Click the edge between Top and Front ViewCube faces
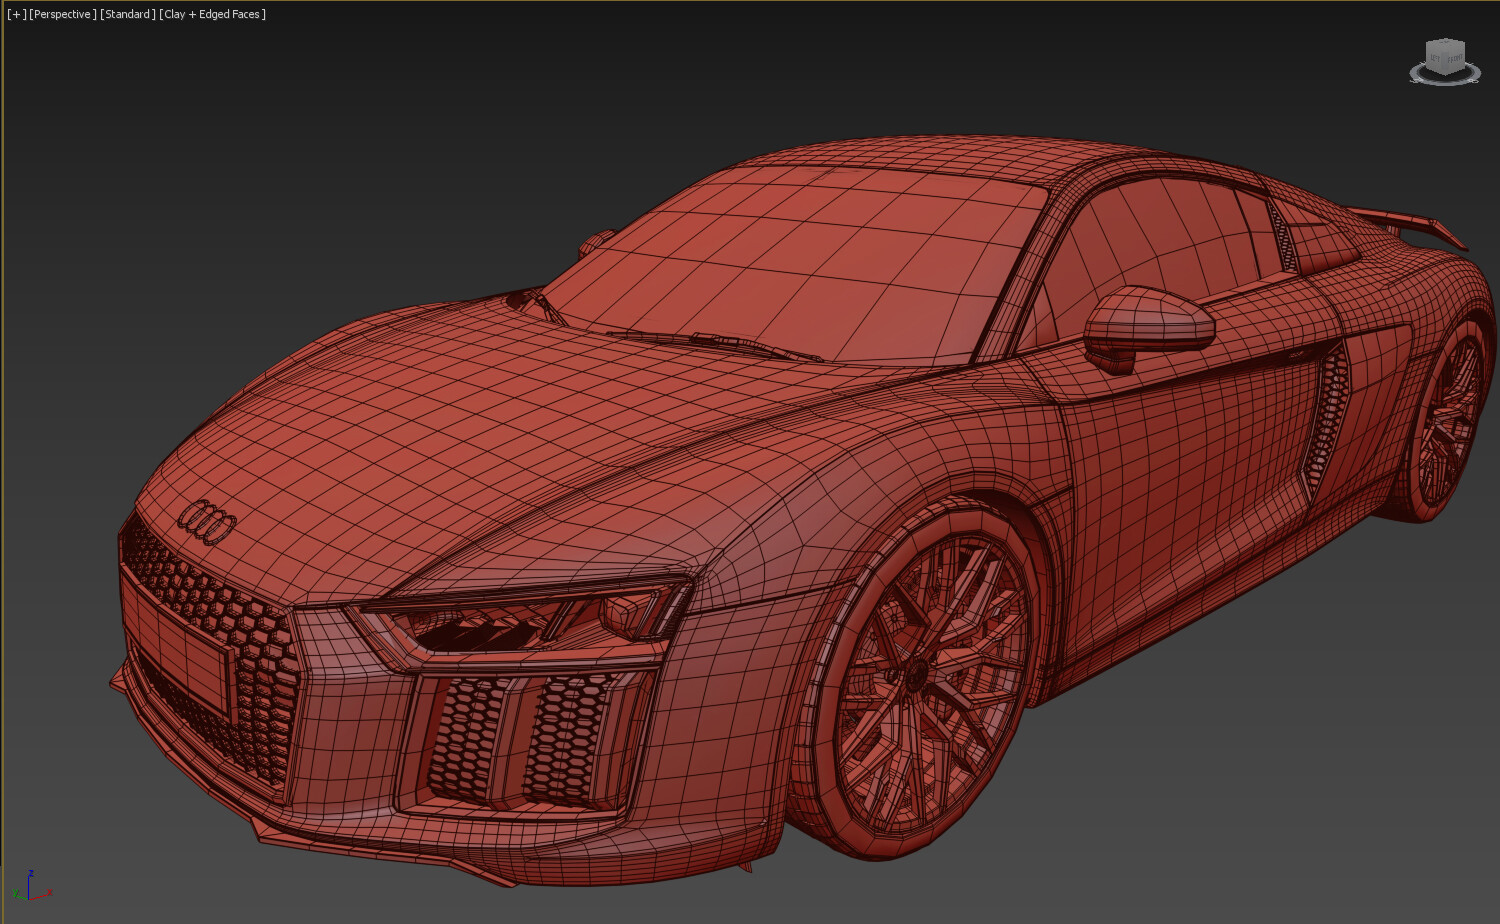Screen dimensions: 1500x924 1456,46
